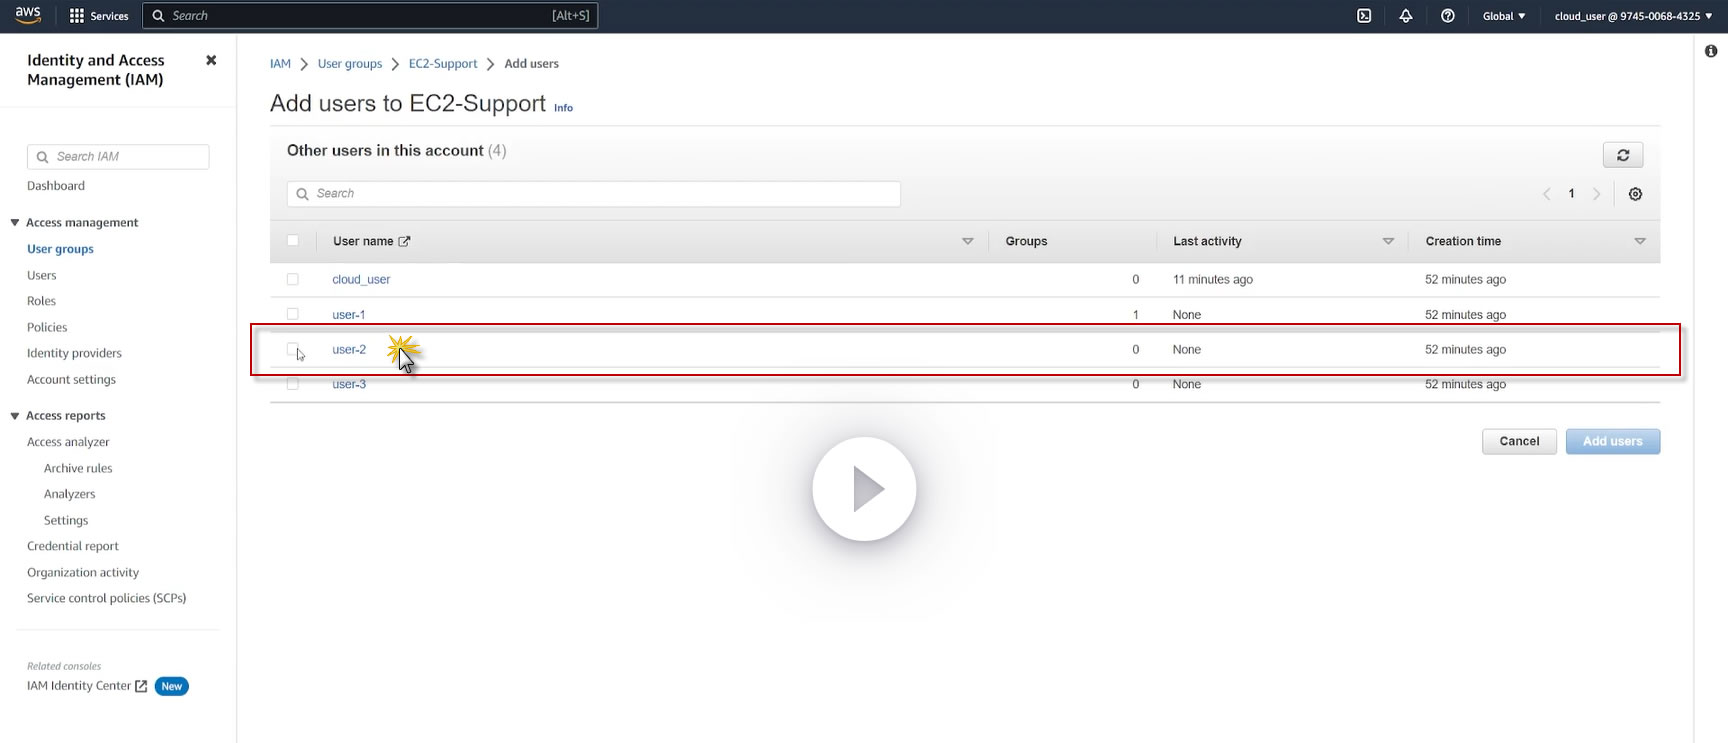Viewport: 1728px width, 743px height.
Task: Open the user-1 user link
Action: tap(349, 315)
